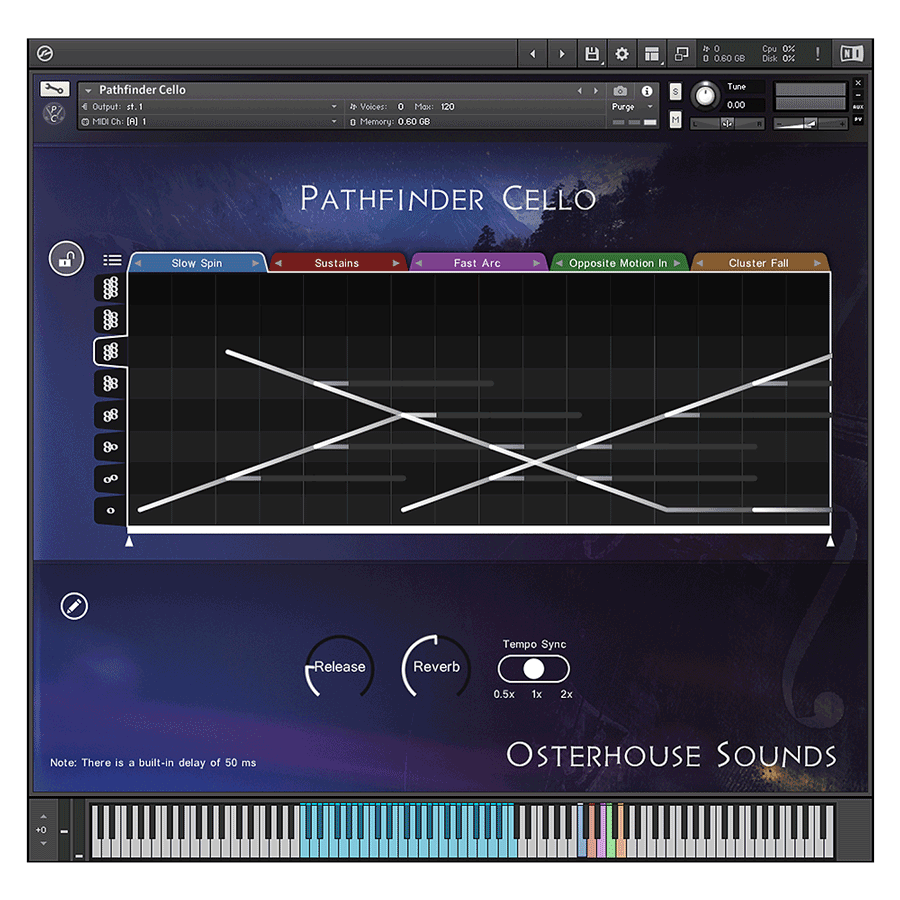Open the wrench instrument edit icon
Viewport: 900px width, 900px height.
tap(54, 89)
